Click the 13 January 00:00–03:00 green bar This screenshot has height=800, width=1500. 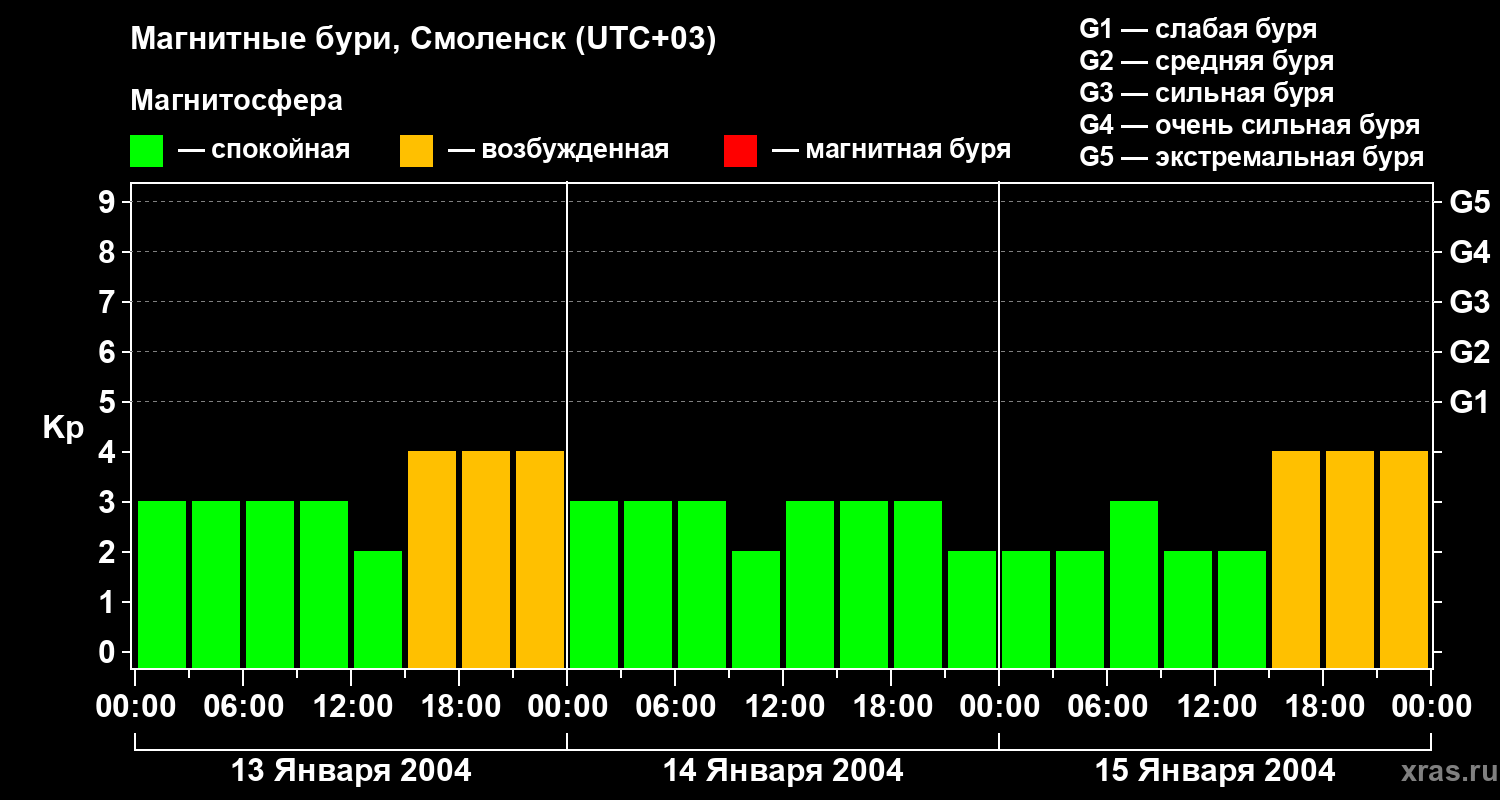point(162,584)
